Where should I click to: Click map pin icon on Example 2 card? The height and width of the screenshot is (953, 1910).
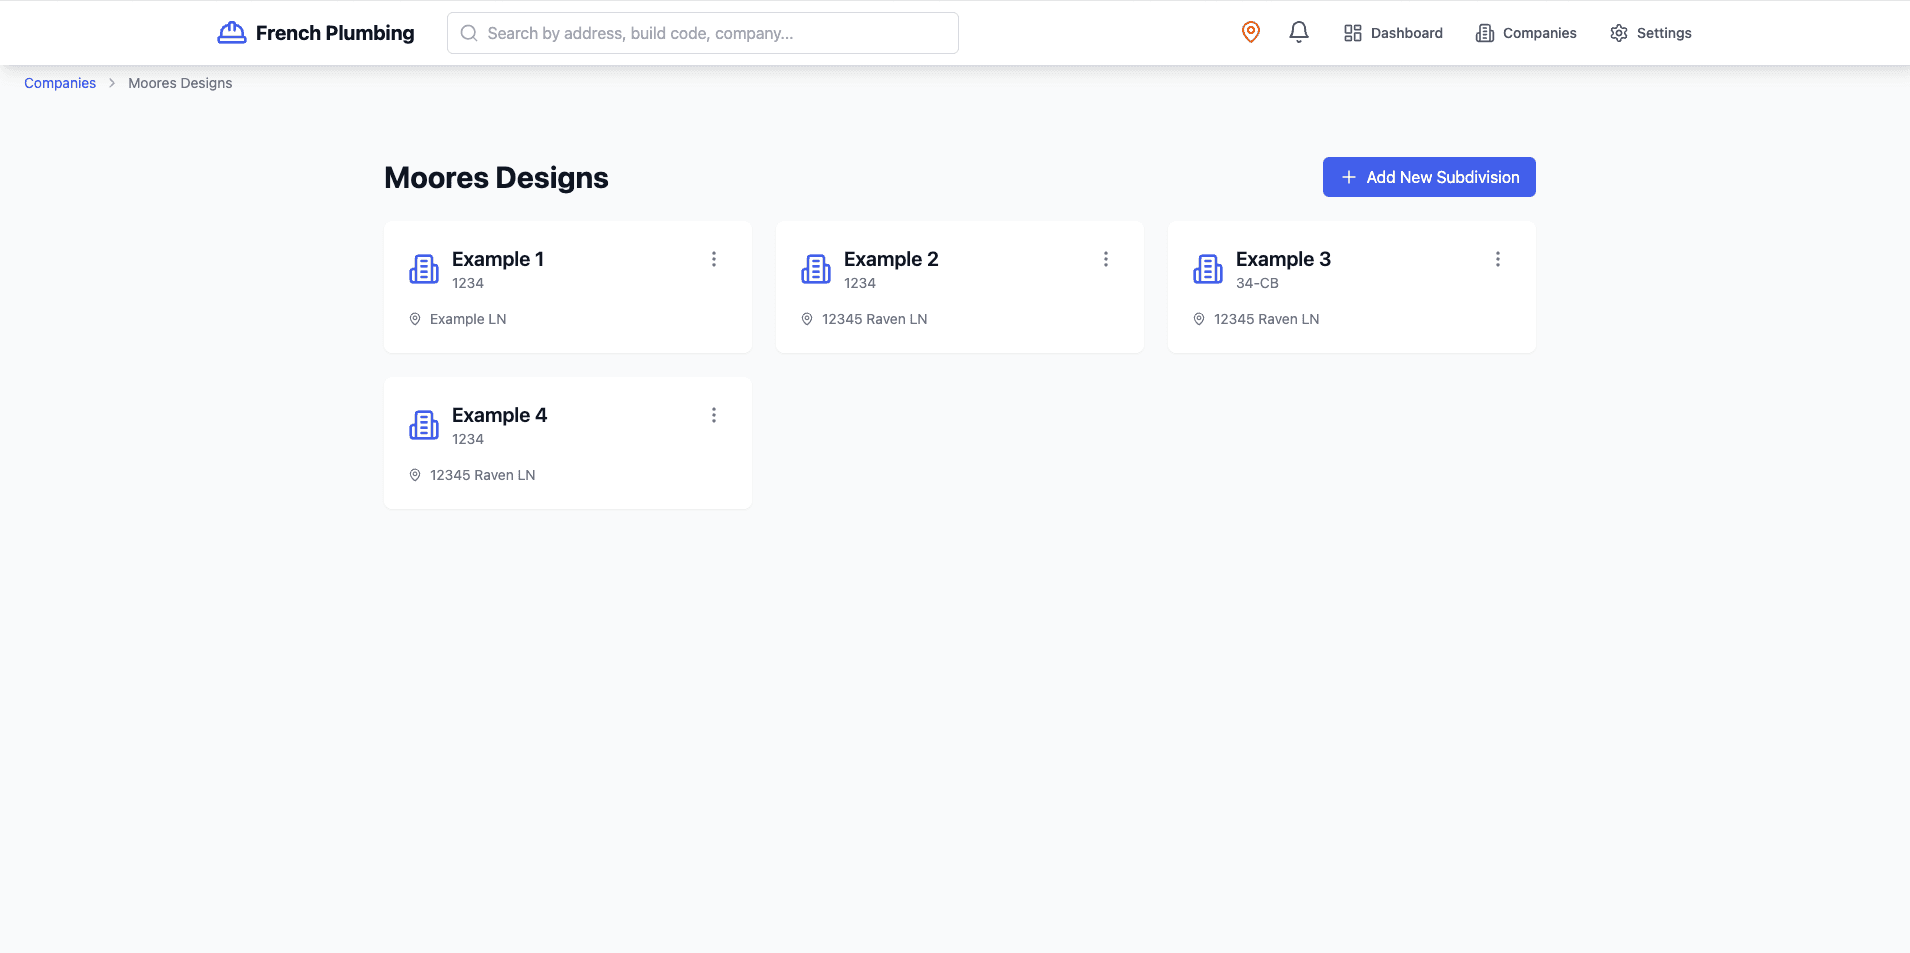pyautogui.click(x=807, y=319)
